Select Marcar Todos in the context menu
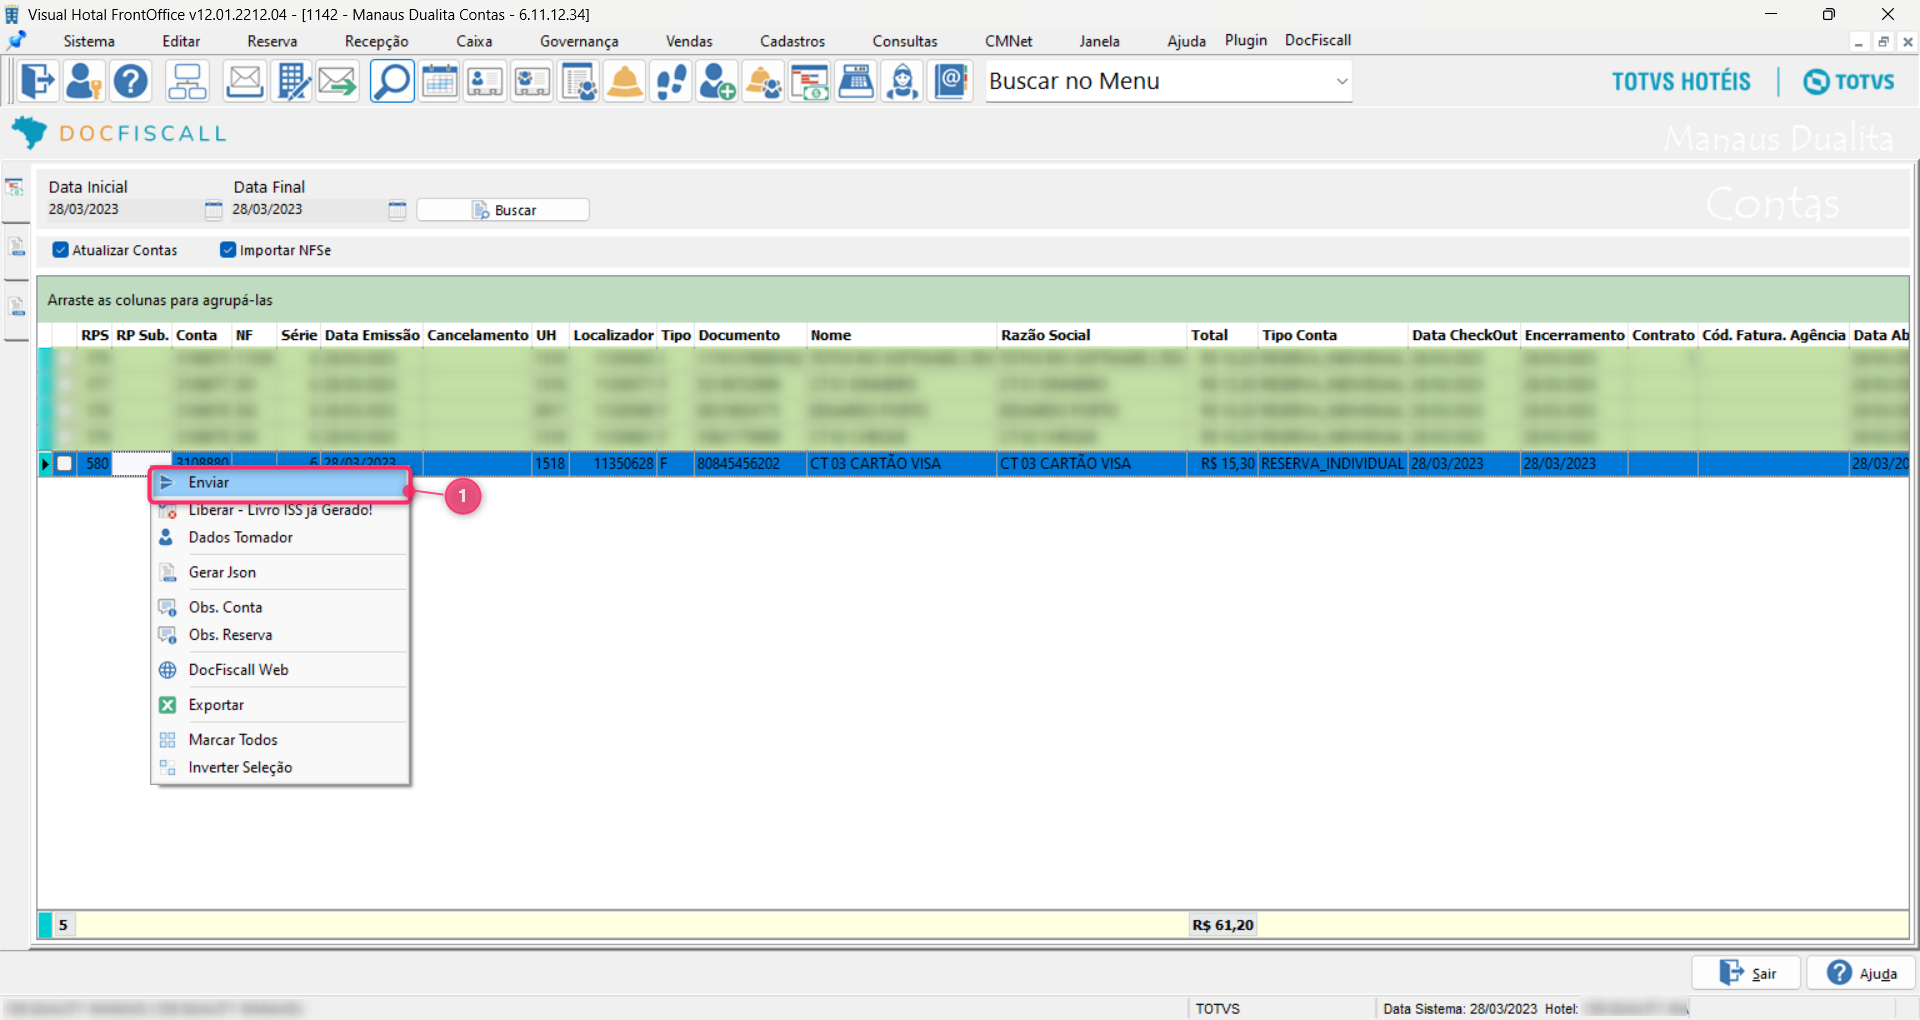 281,740
